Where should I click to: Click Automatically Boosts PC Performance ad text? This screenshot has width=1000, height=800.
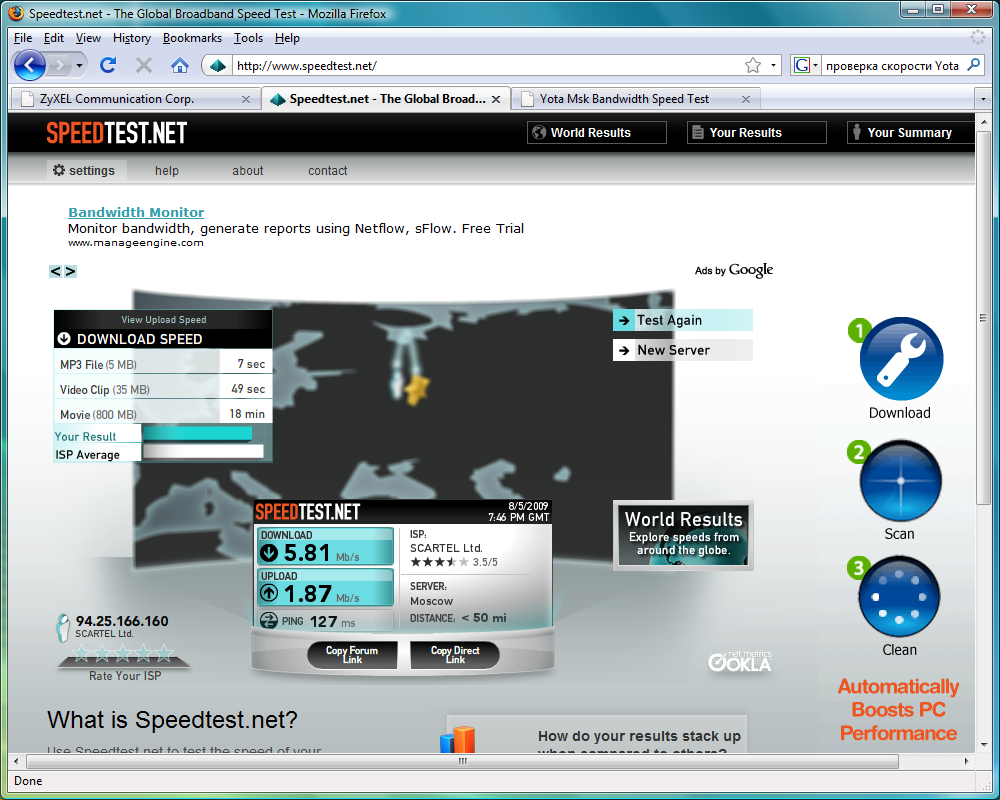pyautogui.click(x=898, y=709)
